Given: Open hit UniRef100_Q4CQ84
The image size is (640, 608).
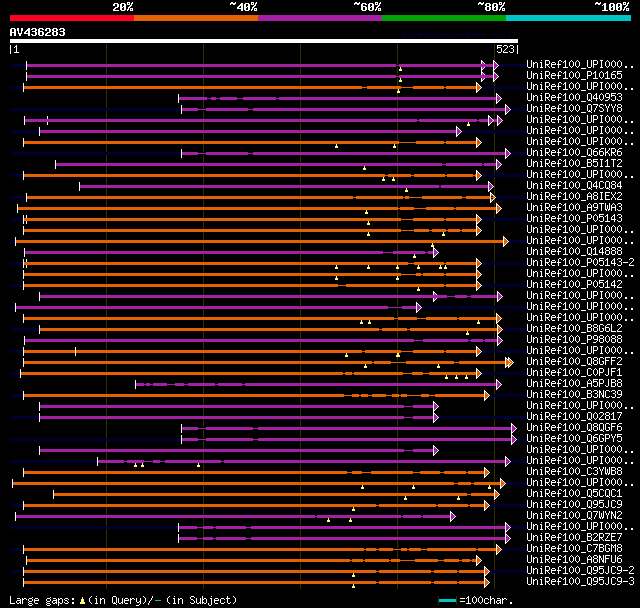Looking at the screenshot, I should pos(574,186).
